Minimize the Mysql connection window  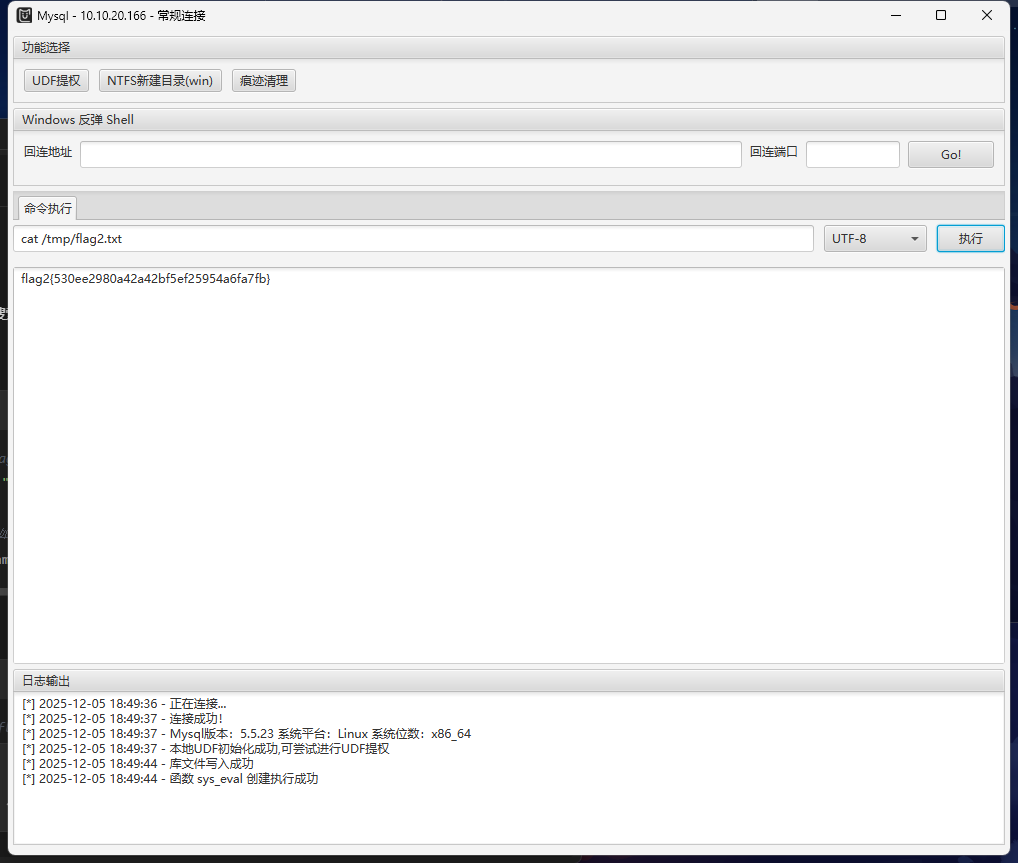pyautogui.click(x=895, y=15)
